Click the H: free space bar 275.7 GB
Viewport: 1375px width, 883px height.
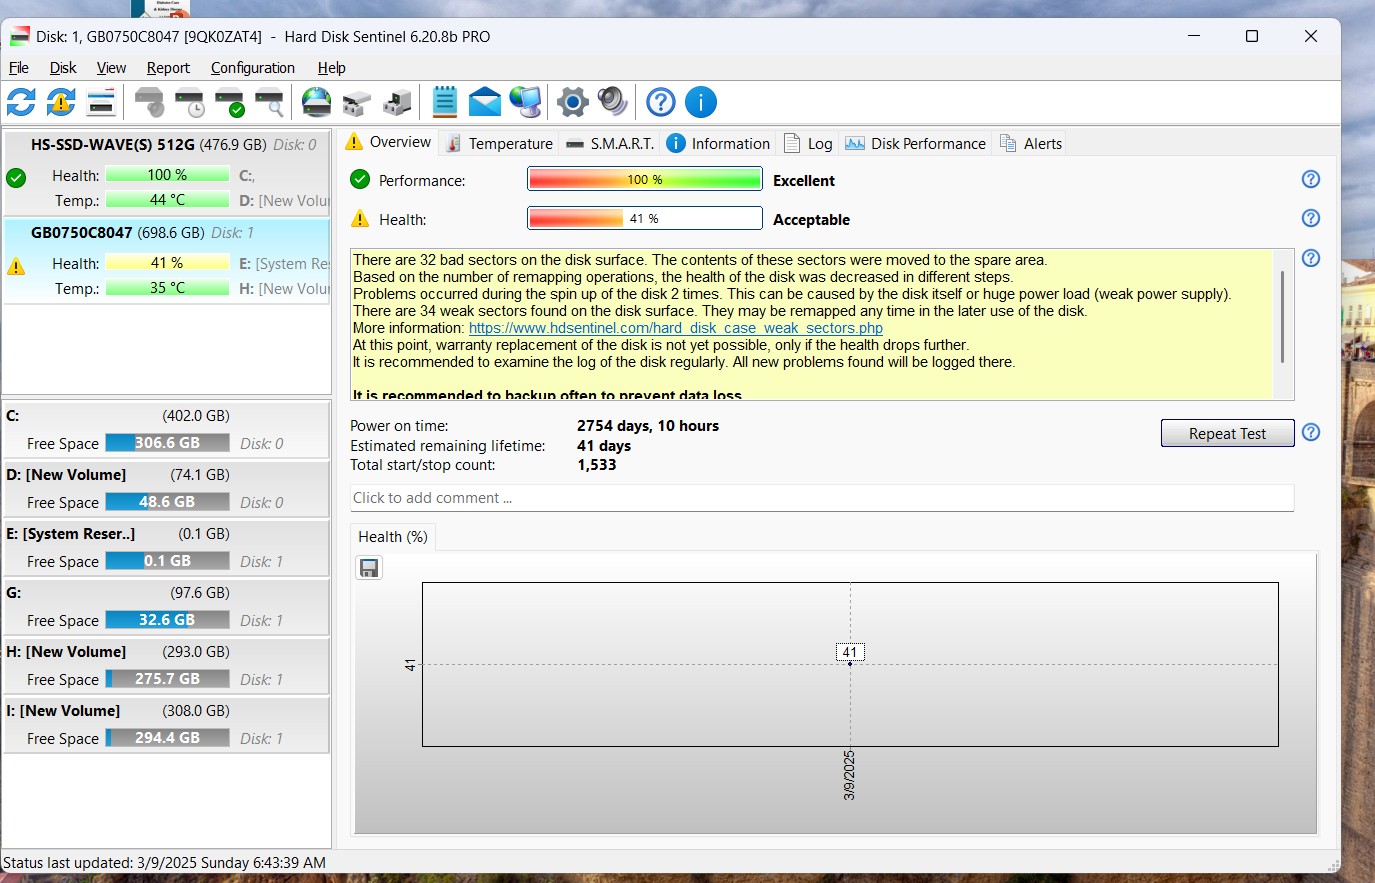[167, 679]
